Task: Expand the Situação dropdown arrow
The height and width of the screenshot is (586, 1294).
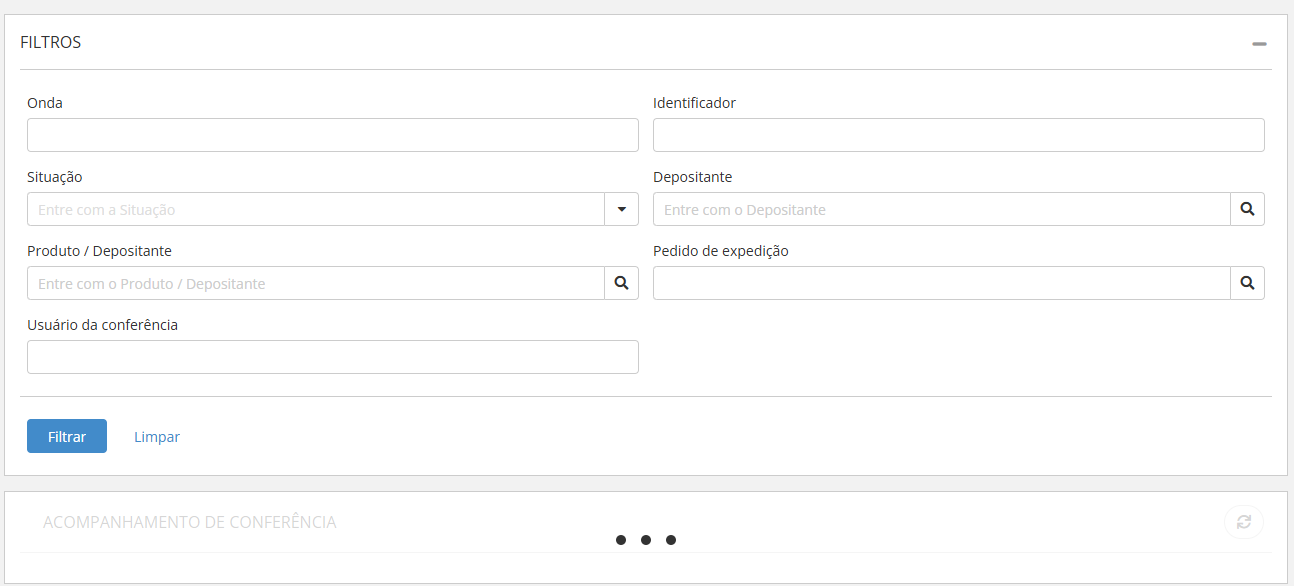Action: [621, 209]
